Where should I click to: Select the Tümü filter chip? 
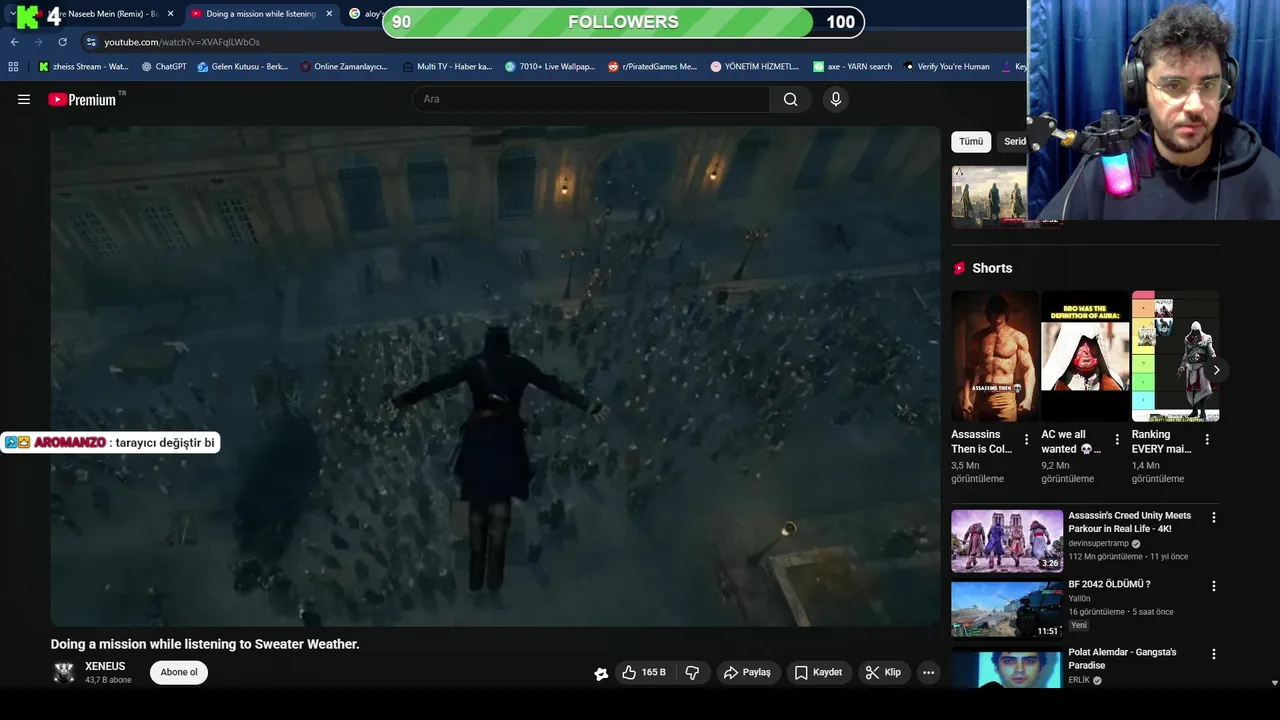pyautogui.click(x=971, y=142)
